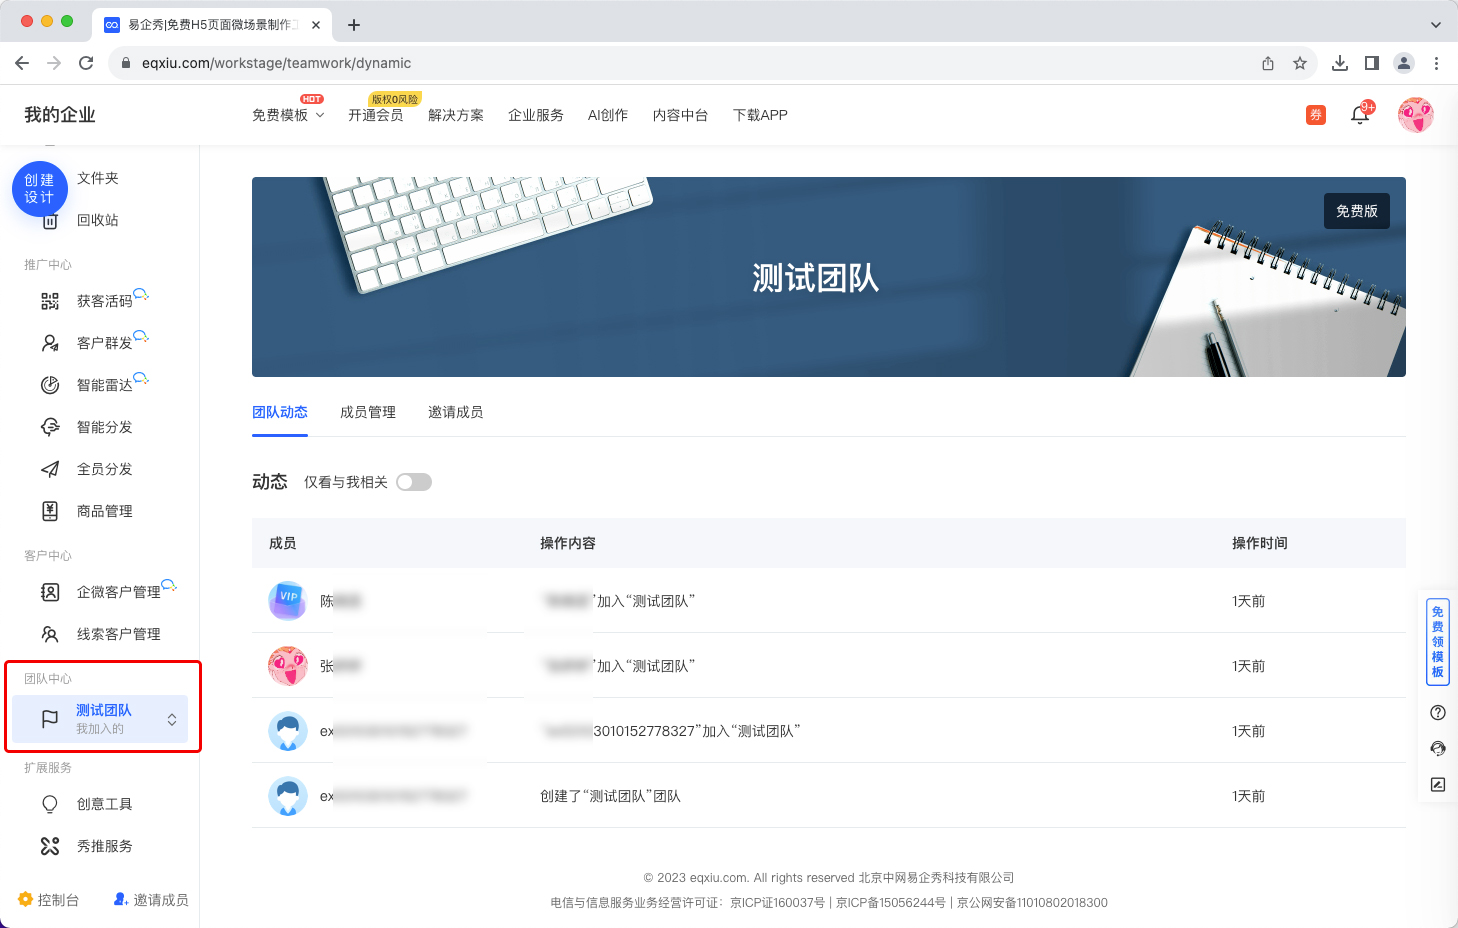Open 企微客户管理 contact icon
The image size is (1458, 928).
(50, 592)
